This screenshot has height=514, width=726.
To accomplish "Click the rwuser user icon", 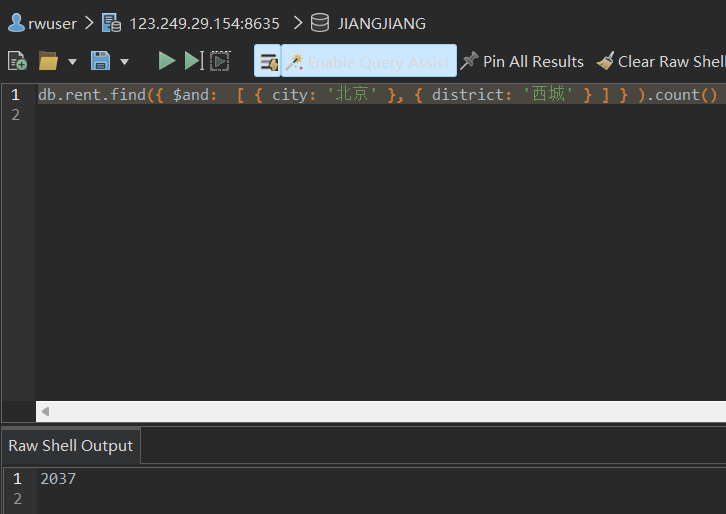I will [x=16, y=23].
